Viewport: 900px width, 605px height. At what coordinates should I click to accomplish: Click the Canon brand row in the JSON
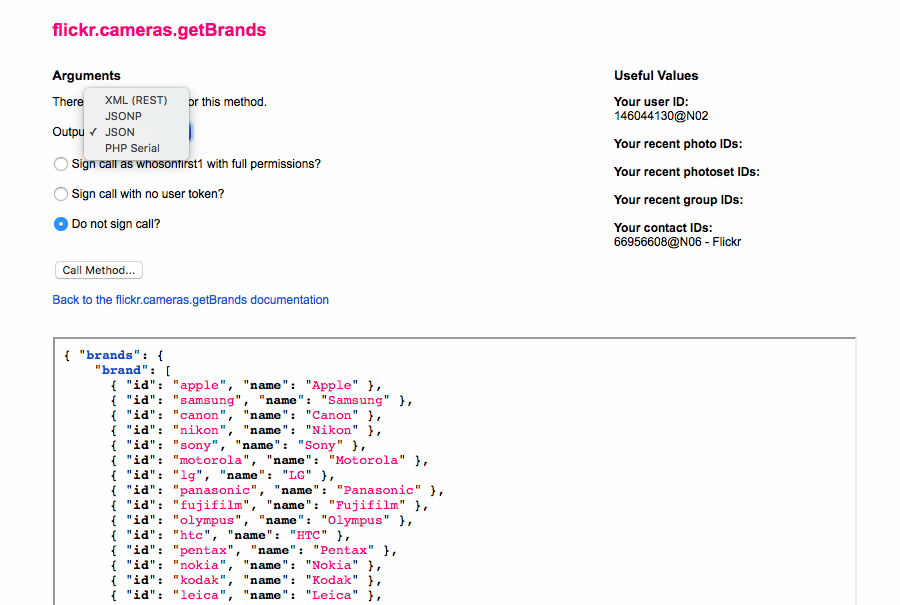246,415
